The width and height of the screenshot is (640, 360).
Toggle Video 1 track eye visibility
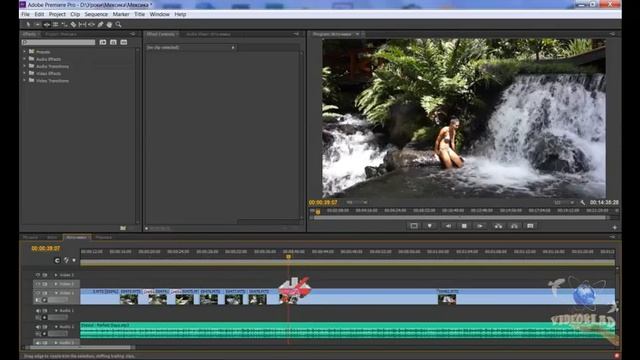coord(38,293)
